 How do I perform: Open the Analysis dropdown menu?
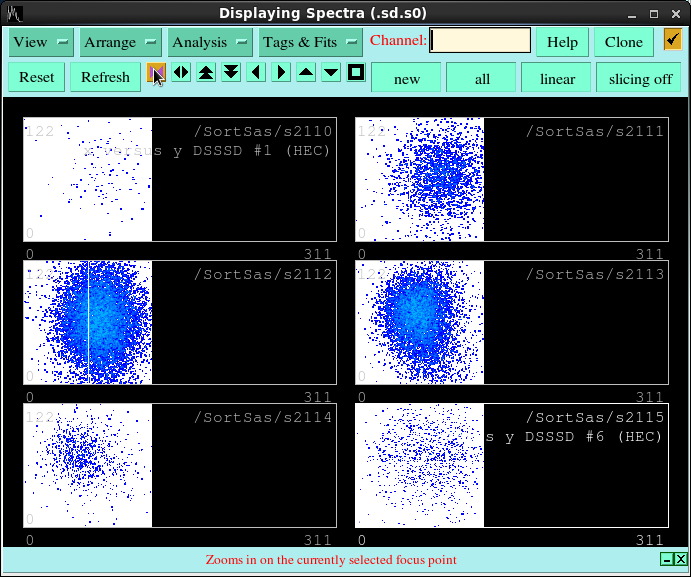click(211, 42)
